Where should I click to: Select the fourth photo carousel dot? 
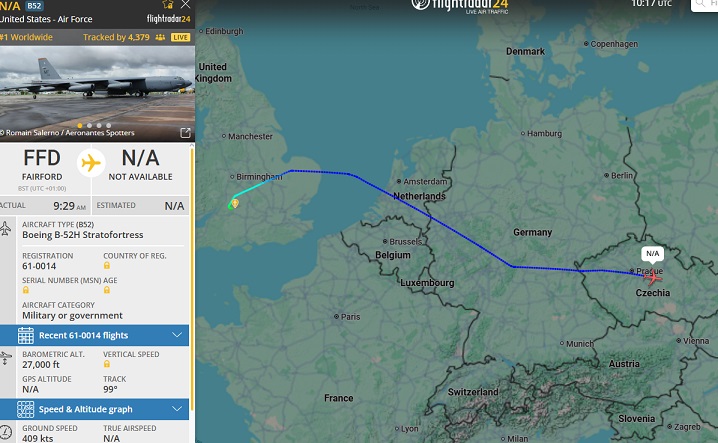[106, 125]
